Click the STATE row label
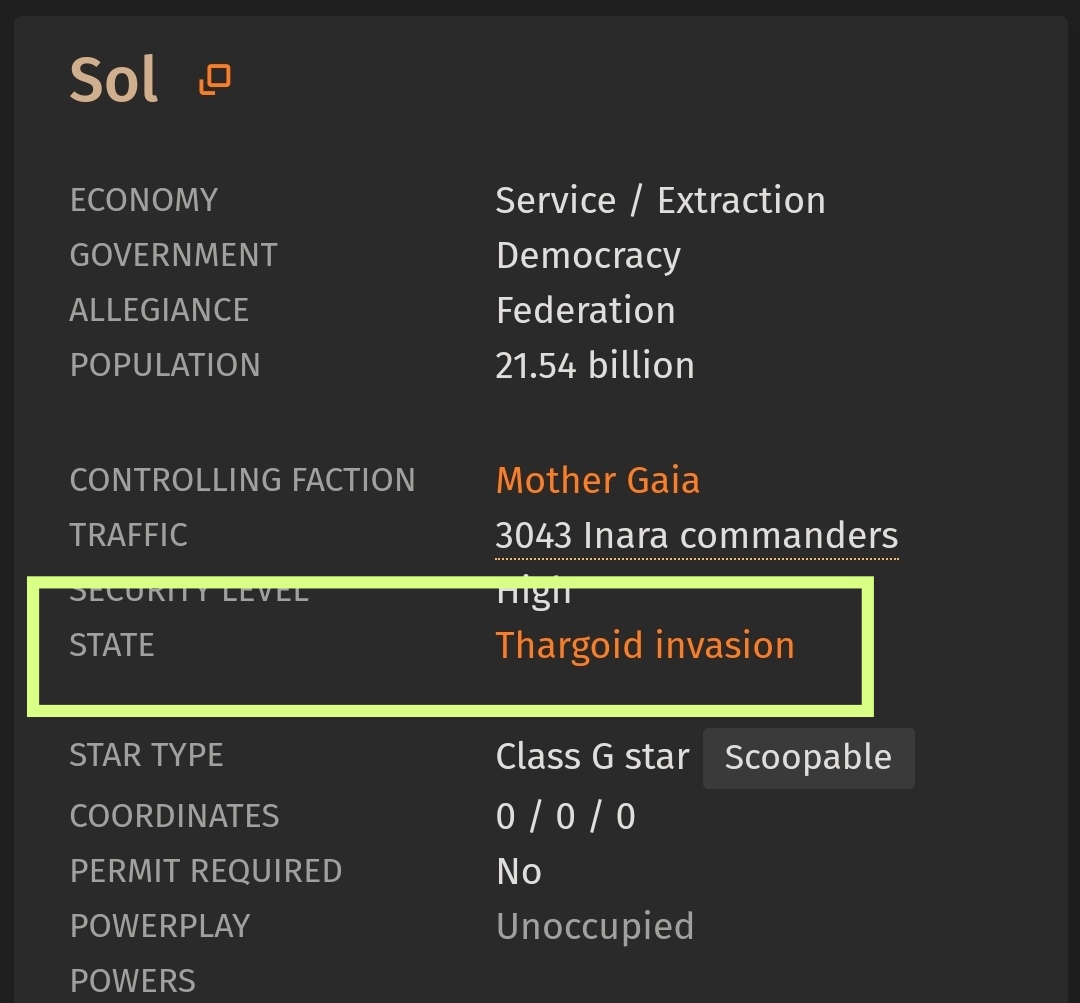The image size is (1080, 1003). tap(112, 645)
